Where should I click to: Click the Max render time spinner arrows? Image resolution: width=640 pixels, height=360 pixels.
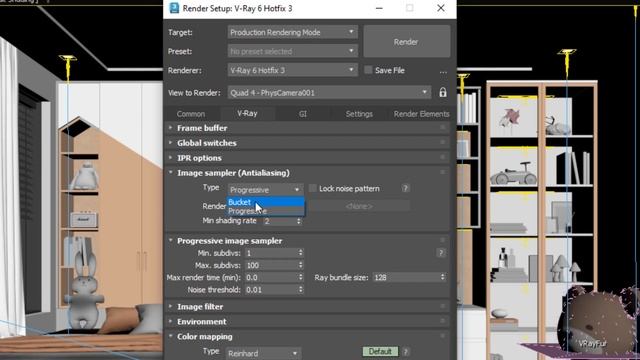pyautogui.click(x=301, y=278)
